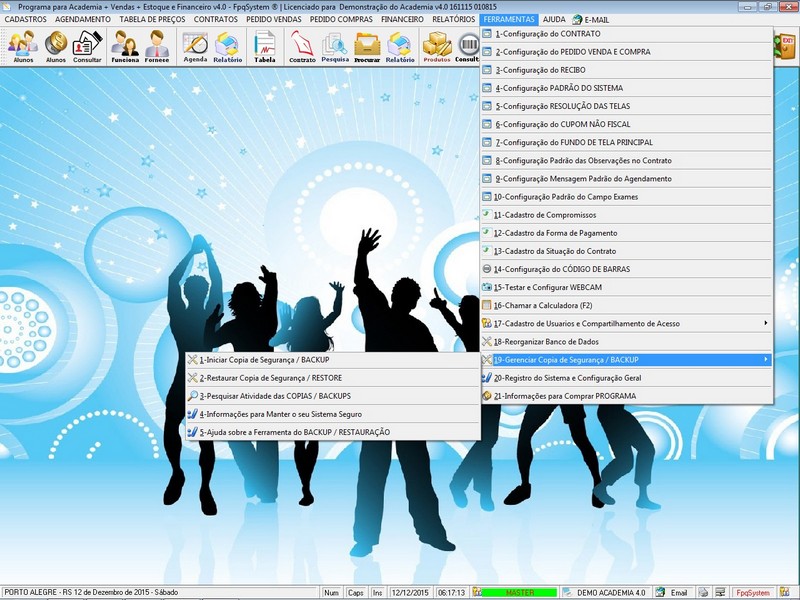Click the Pesquisa magnifier icon
The height and width of the screenshot is (600, 800).
coord(335,46)
